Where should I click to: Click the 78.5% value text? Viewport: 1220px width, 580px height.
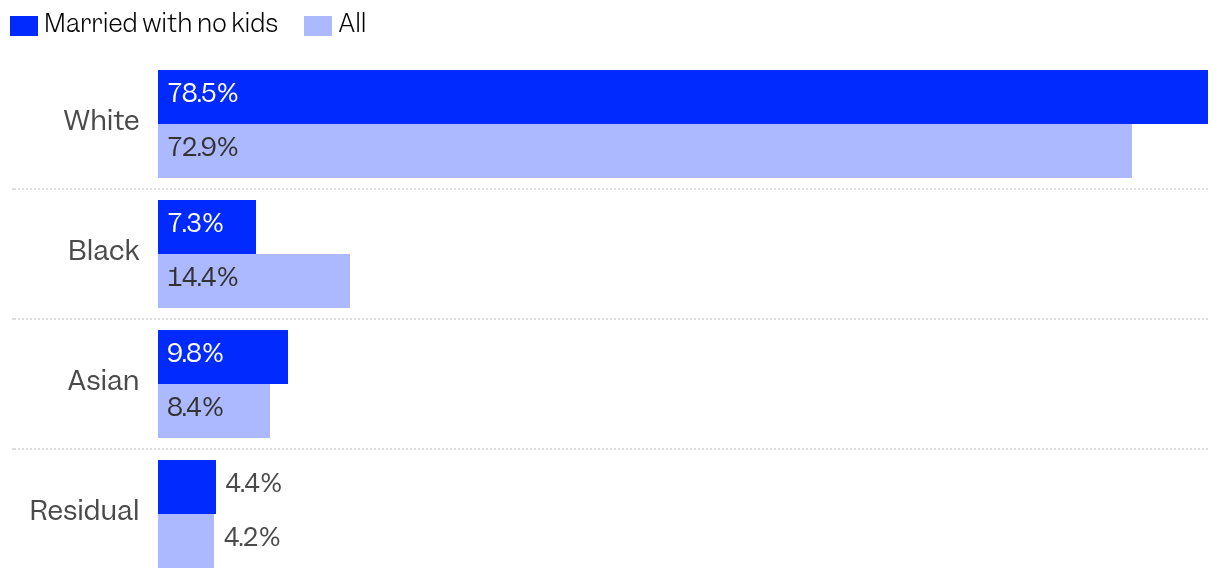click(203, 94)
